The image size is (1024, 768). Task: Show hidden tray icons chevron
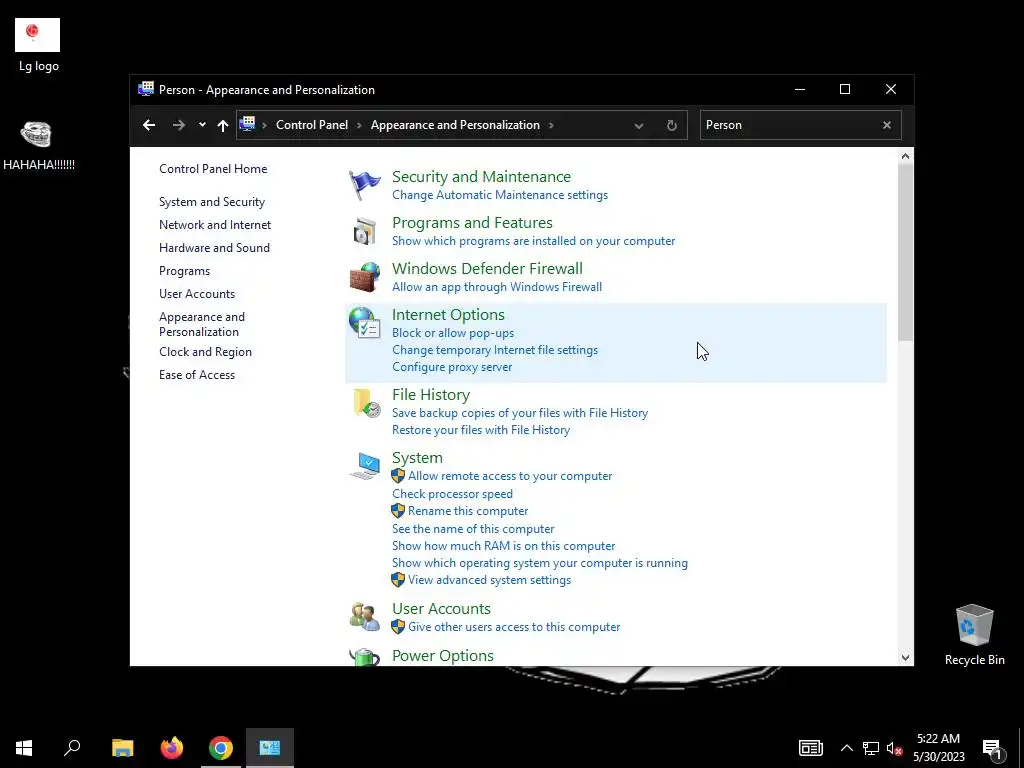pos(846,748)
